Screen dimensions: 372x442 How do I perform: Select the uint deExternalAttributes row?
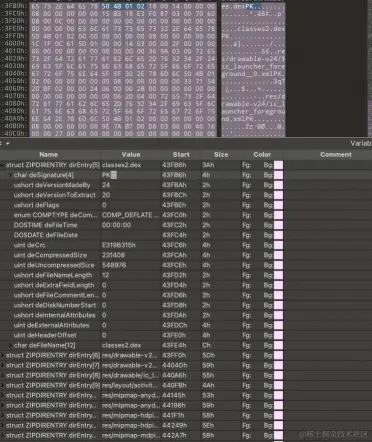186,325
